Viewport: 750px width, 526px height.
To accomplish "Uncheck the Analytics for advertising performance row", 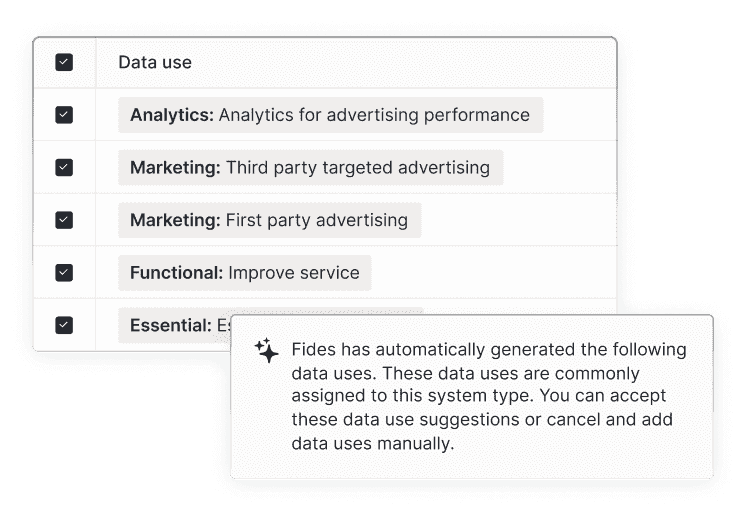I will (64, 115).
